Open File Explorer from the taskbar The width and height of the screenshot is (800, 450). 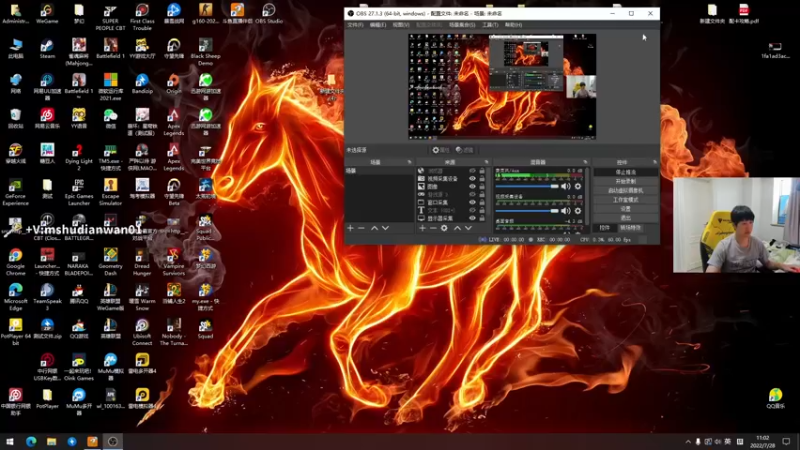coord(51,441)
